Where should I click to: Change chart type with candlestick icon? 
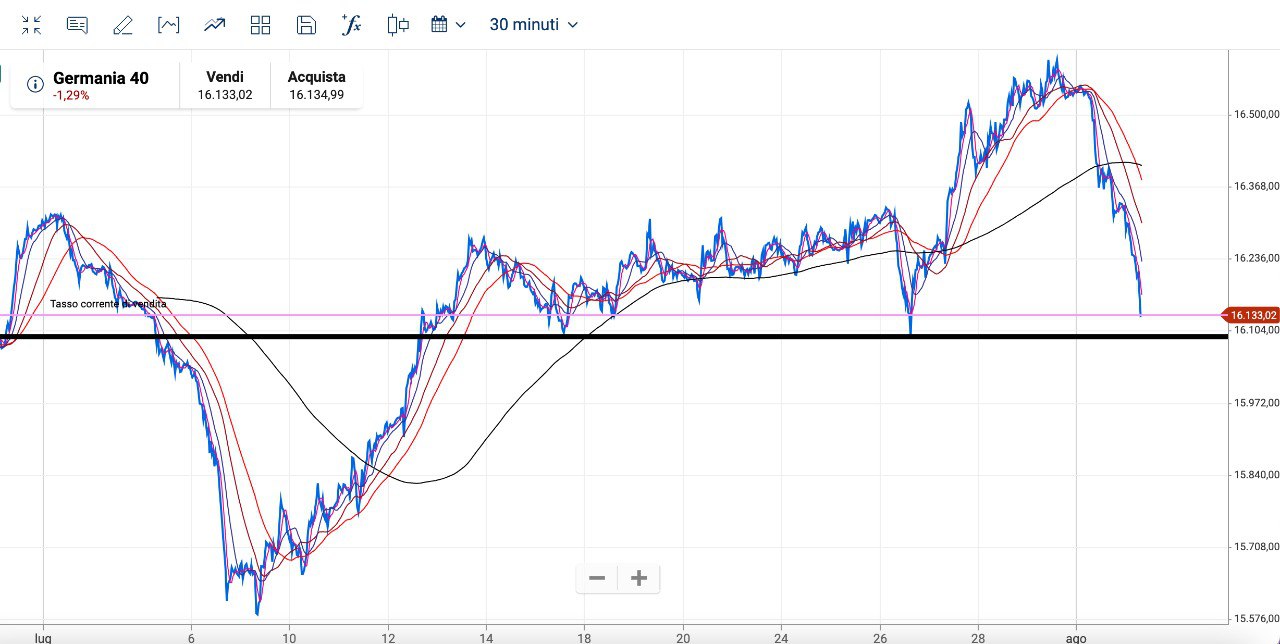pyautogui.click(x=398, y=25)
